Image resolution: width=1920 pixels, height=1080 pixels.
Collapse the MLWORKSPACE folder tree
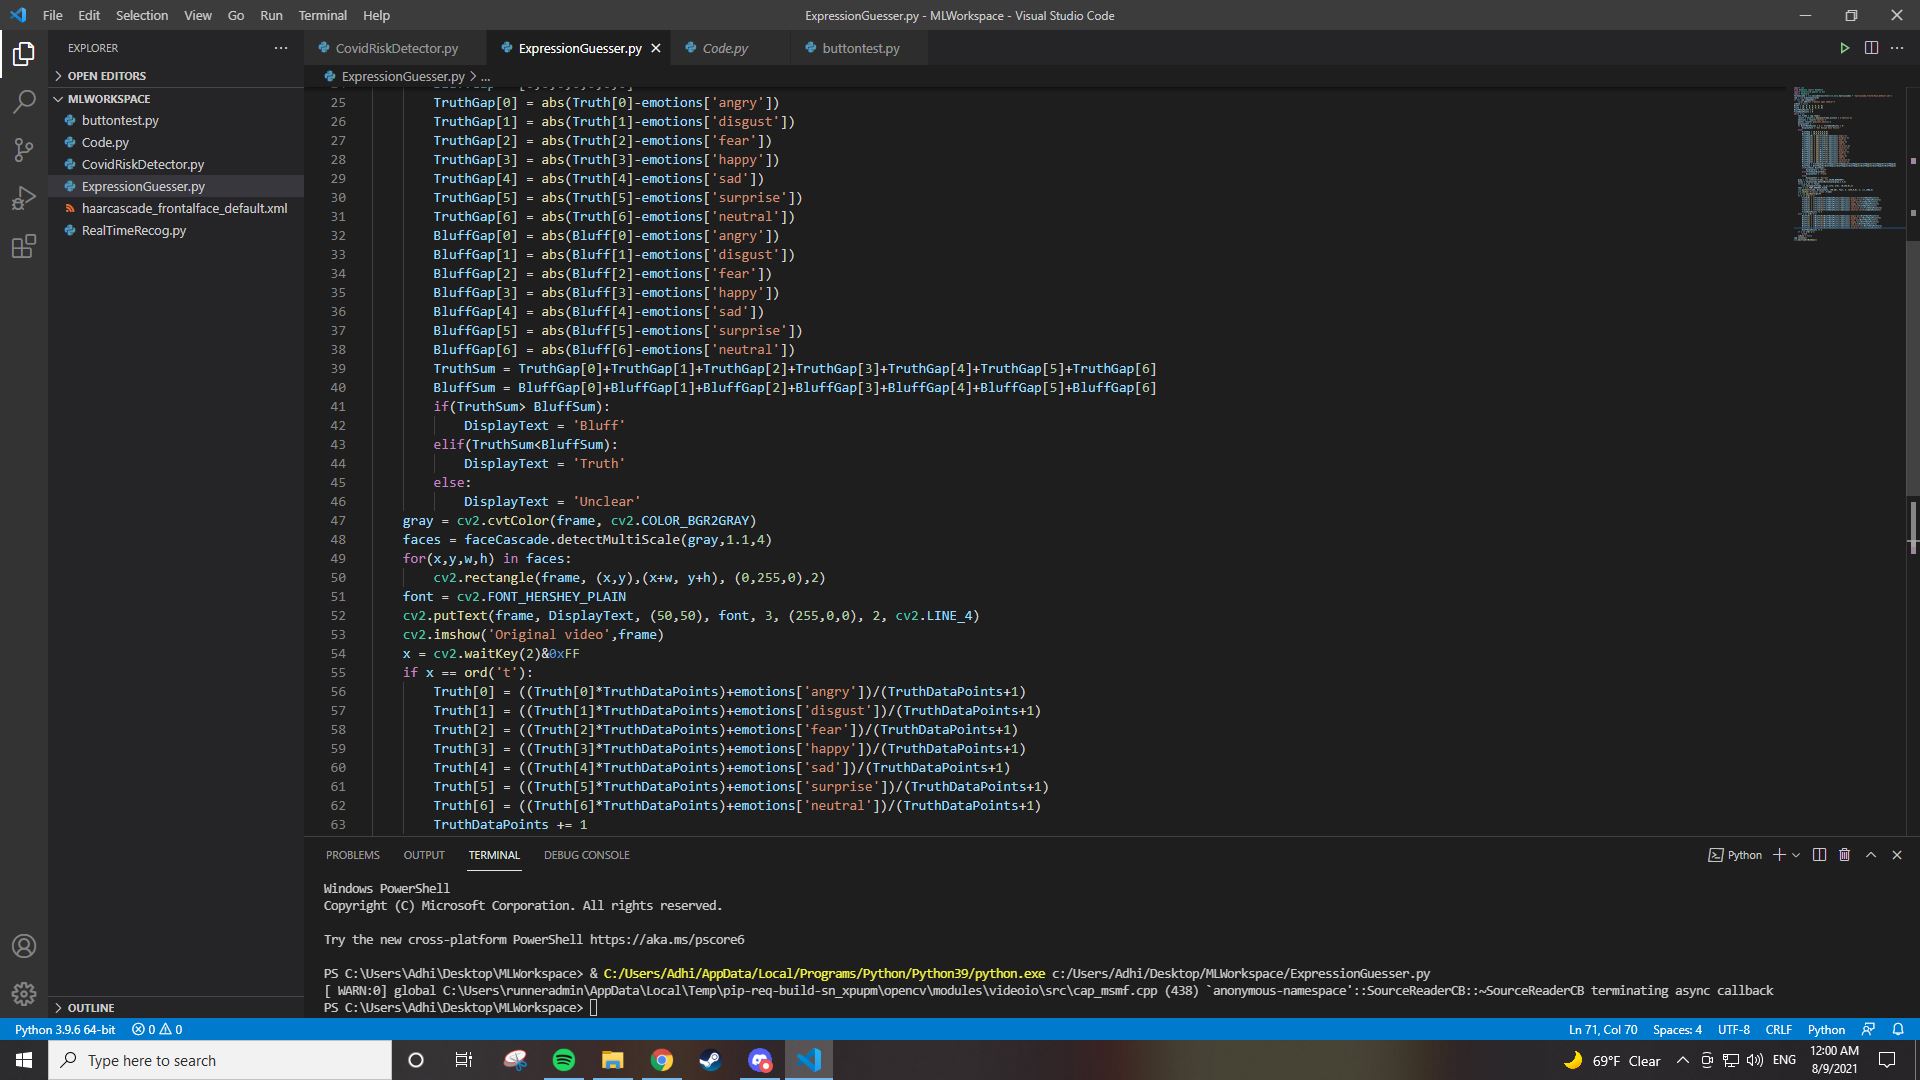[108, 99]
